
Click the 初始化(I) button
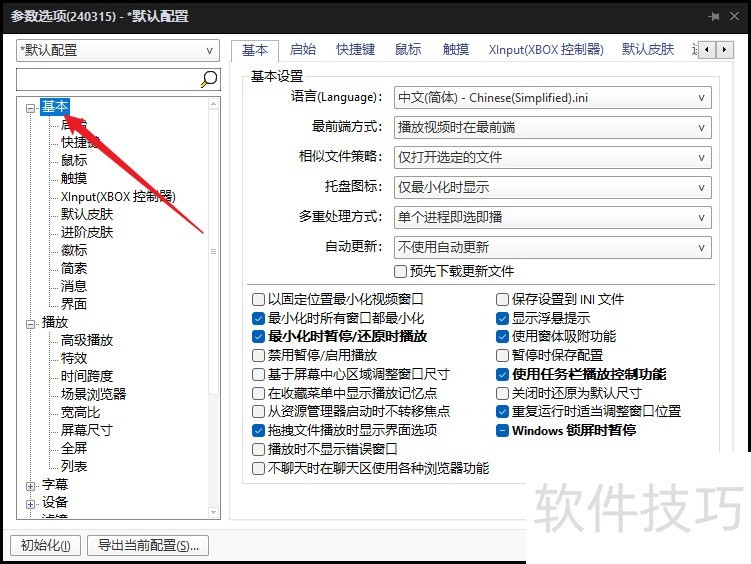45,545
